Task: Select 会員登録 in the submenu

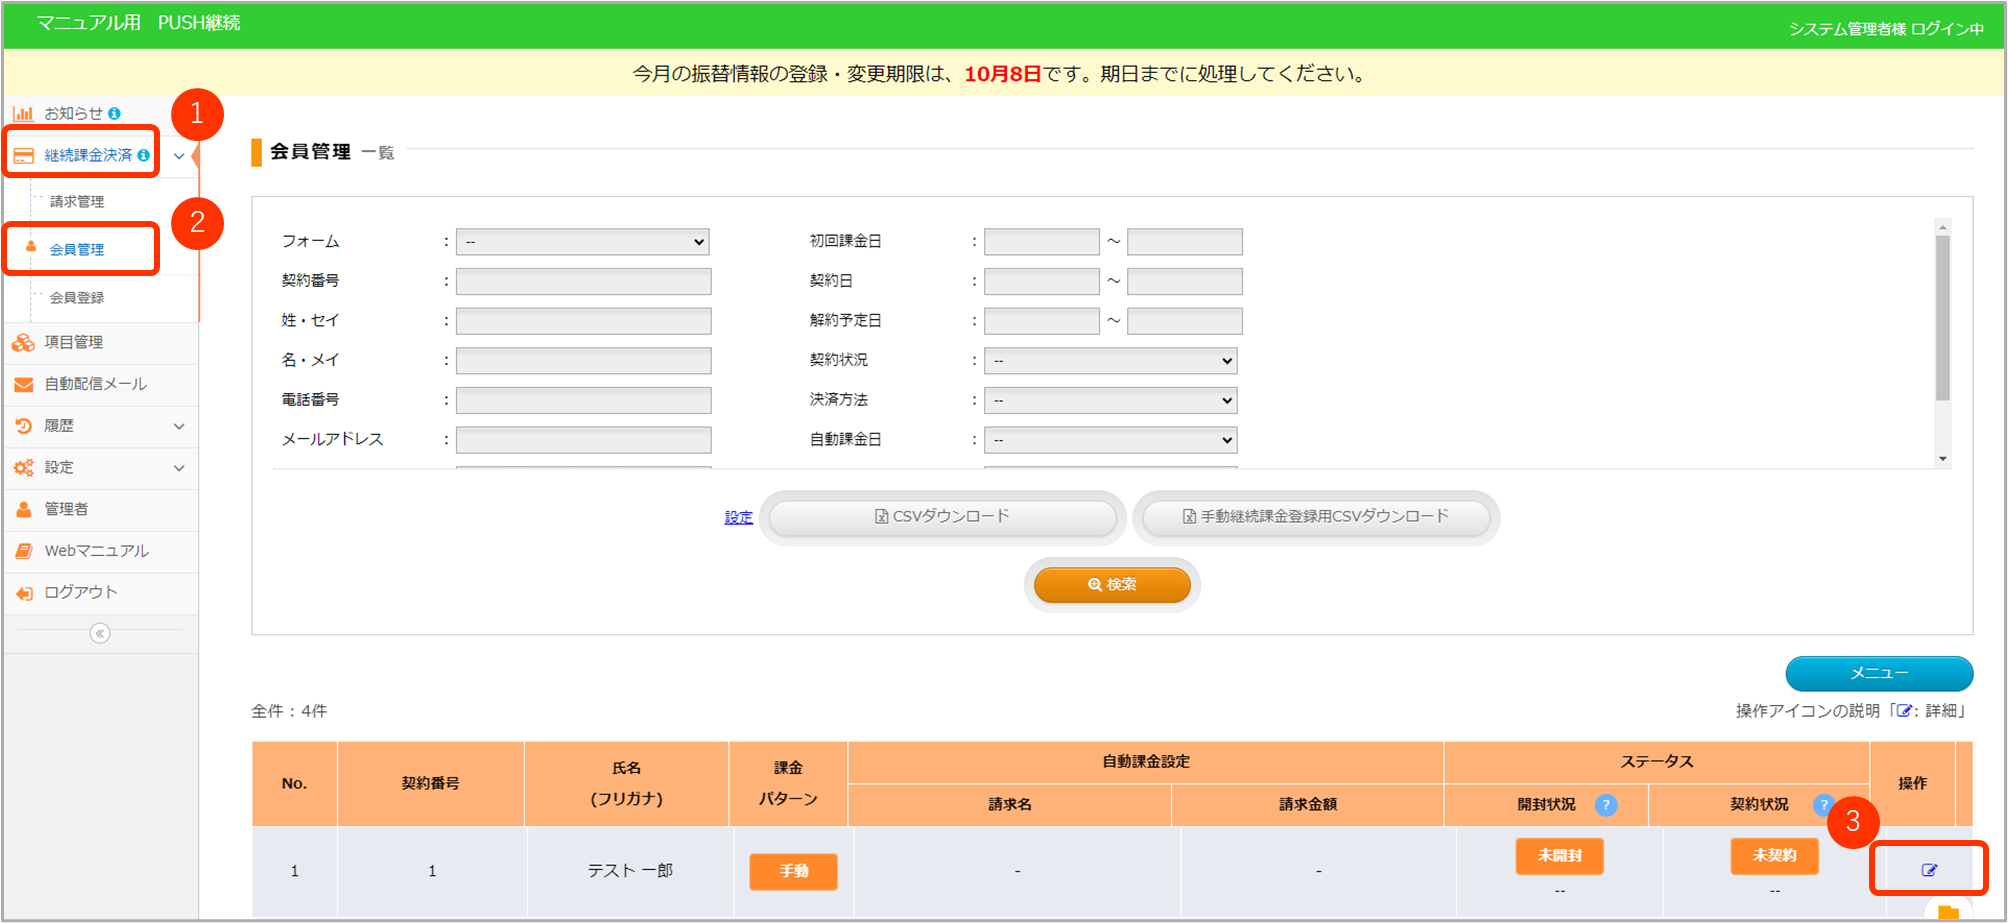Action: (x=77, y=298)
